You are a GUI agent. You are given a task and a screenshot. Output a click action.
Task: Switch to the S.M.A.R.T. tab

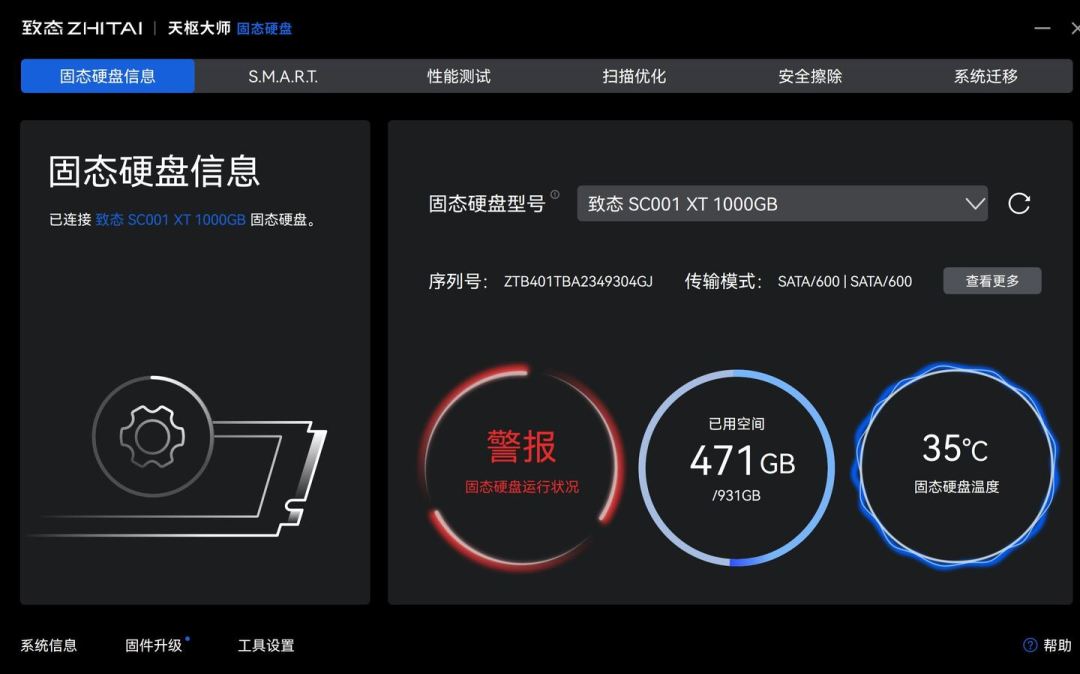pos(283,76)
